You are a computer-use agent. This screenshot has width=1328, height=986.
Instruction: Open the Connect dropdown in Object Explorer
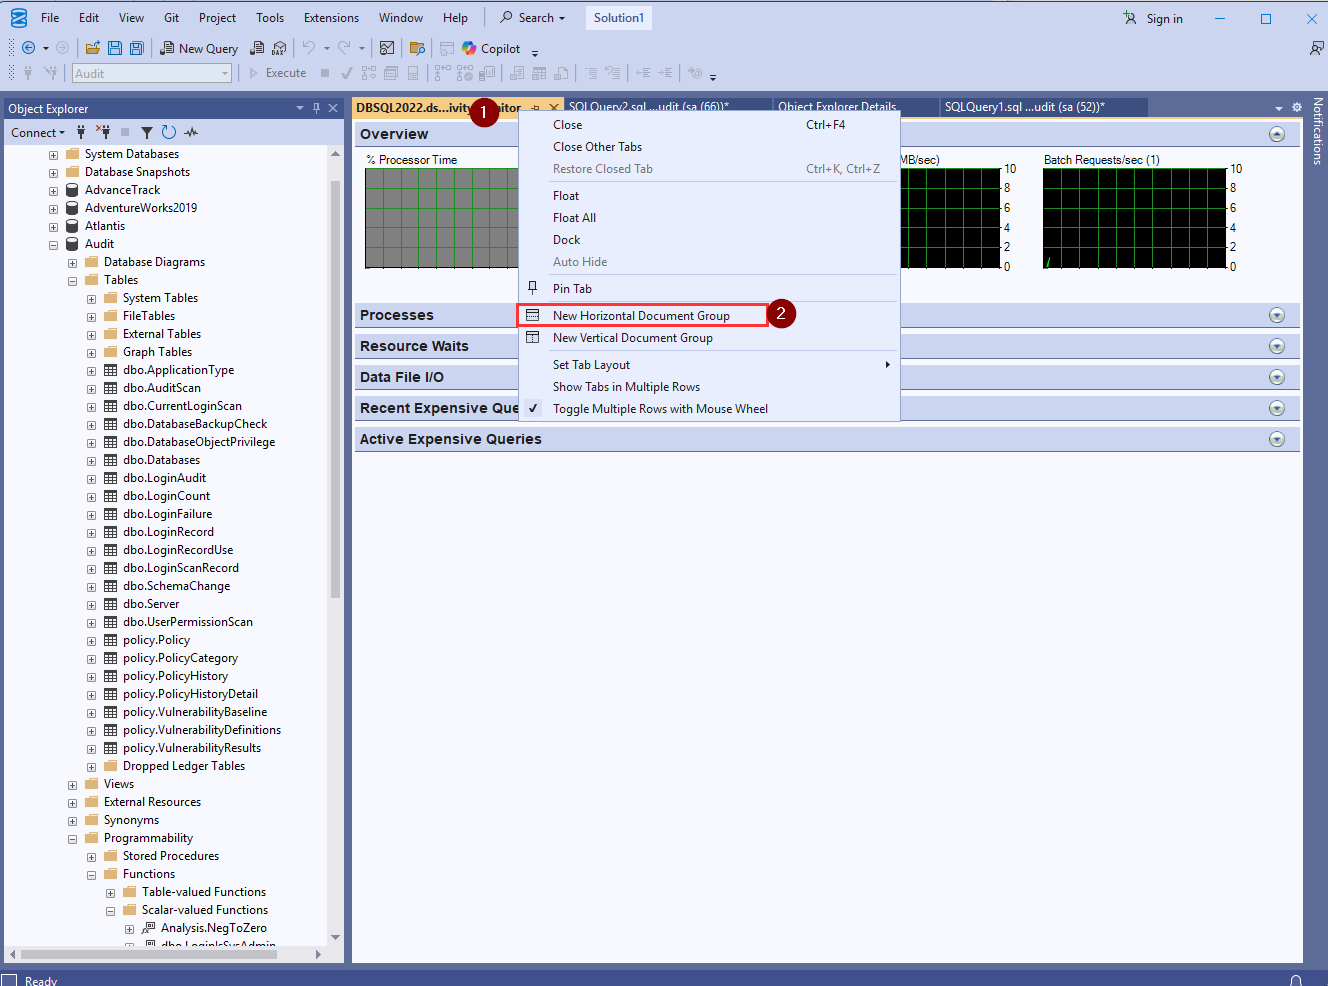click(x=38, y=132)
